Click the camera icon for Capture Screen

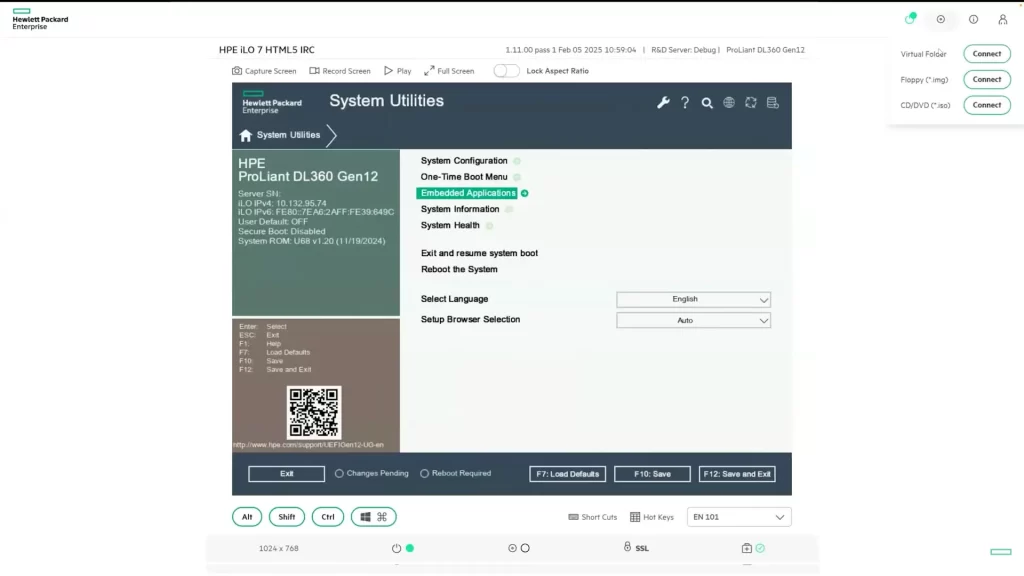237,71
